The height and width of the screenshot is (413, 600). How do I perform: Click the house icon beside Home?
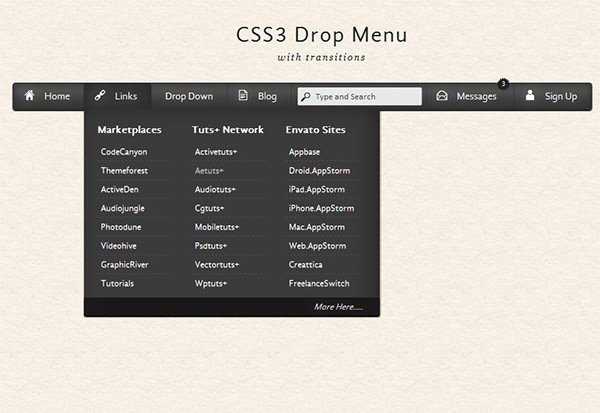pyautogui.click(x=29, y=95)
